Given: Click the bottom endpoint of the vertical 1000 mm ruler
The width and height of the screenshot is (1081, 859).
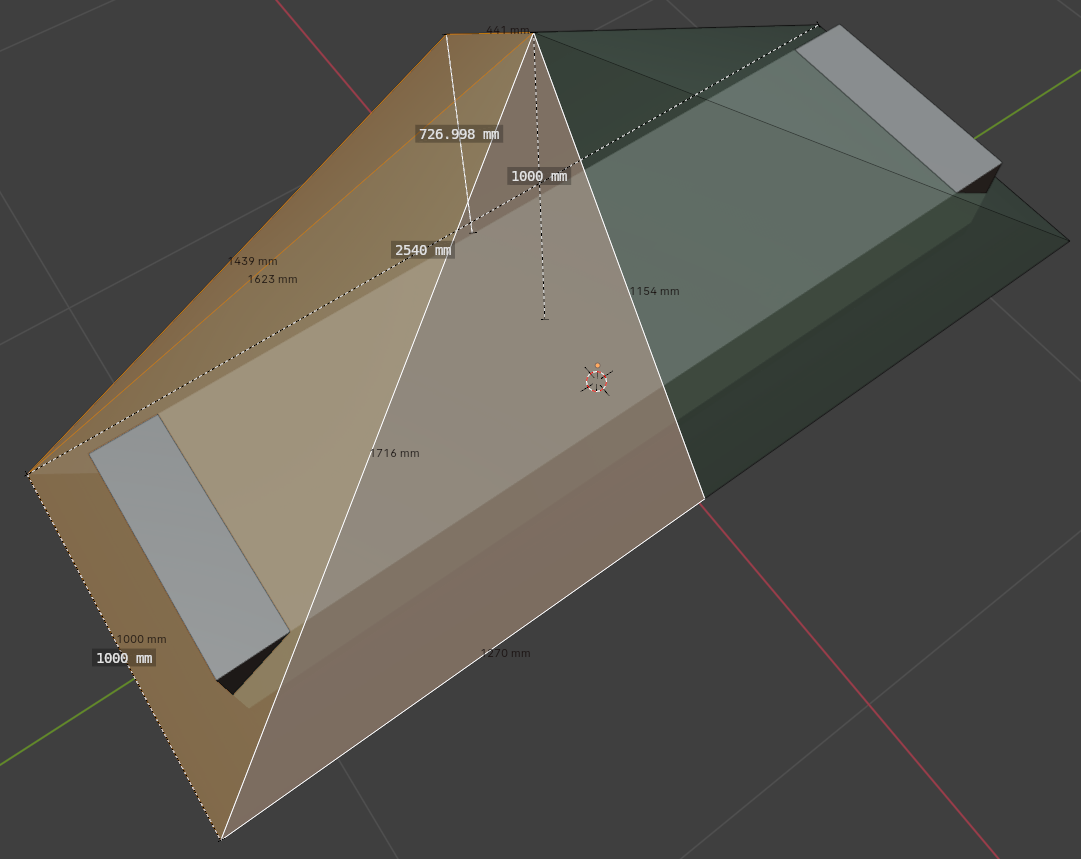Looking at the screenshot, I should point(544,318).
